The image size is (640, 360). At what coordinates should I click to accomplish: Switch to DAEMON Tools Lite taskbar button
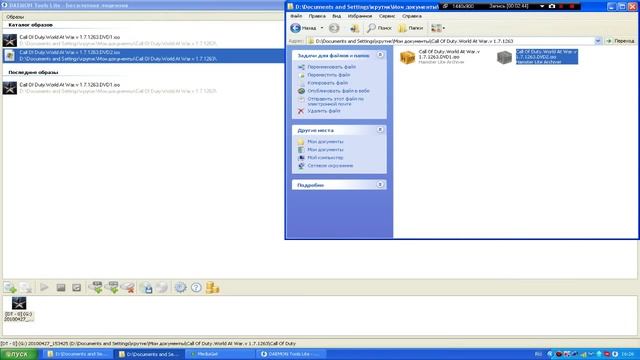[x=292, y=354]
